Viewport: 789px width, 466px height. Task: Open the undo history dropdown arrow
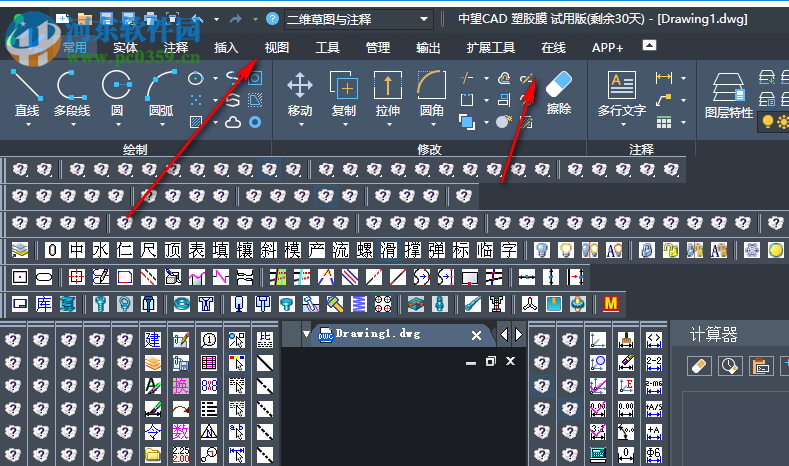pos(216,20)
